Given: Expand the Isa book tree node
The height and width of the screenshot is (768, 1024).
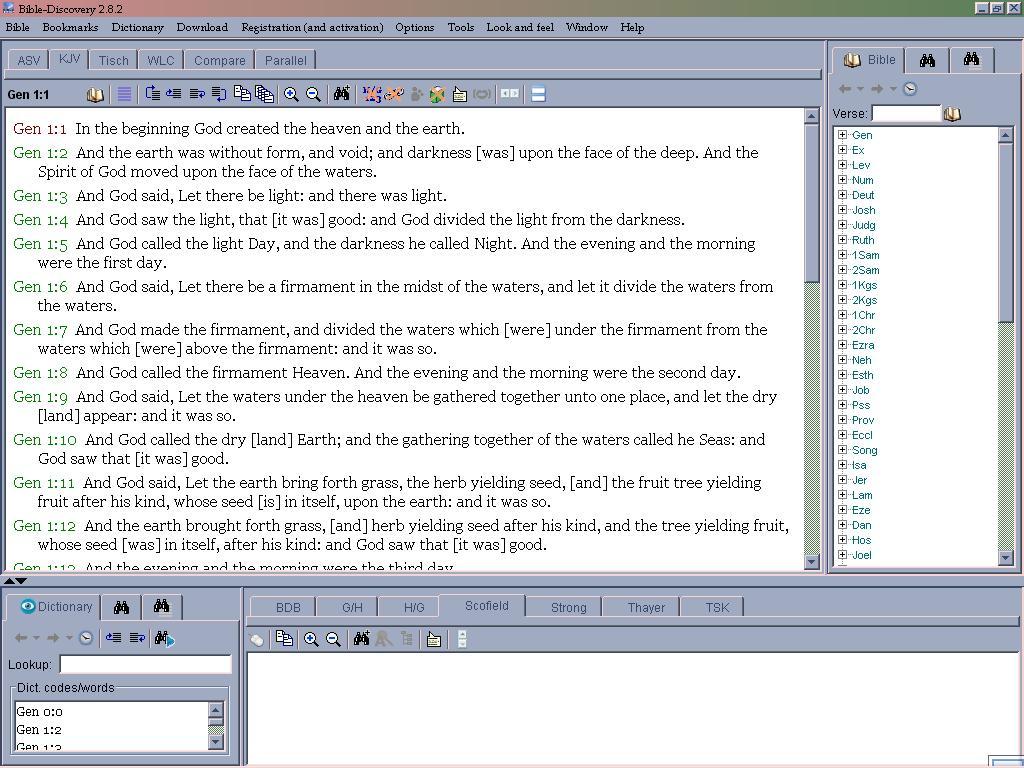Looking at the screenshot, I should [x=842, y=465].
